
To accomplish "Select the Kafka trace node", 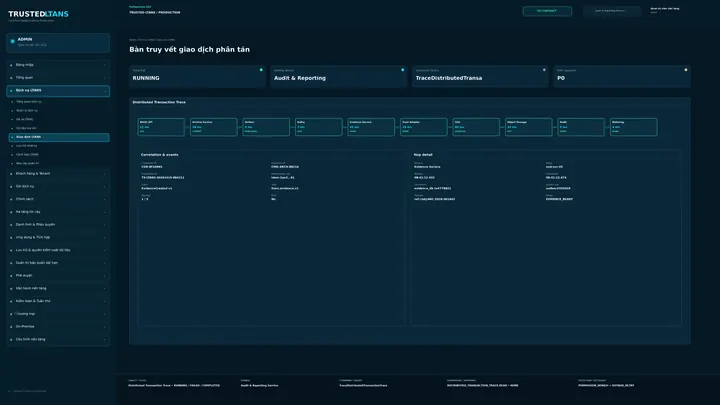I will click(x=318, y=127).
